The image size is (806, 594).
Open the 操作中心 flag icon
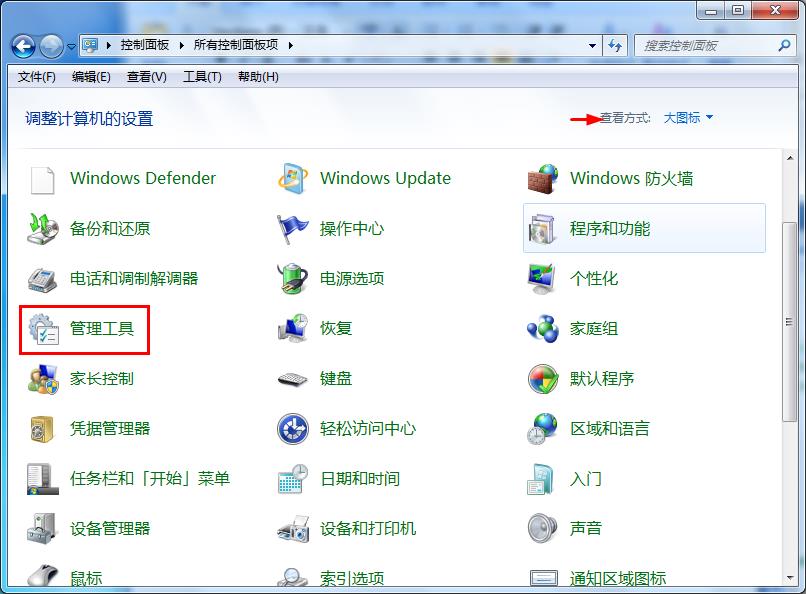point(292,229)
